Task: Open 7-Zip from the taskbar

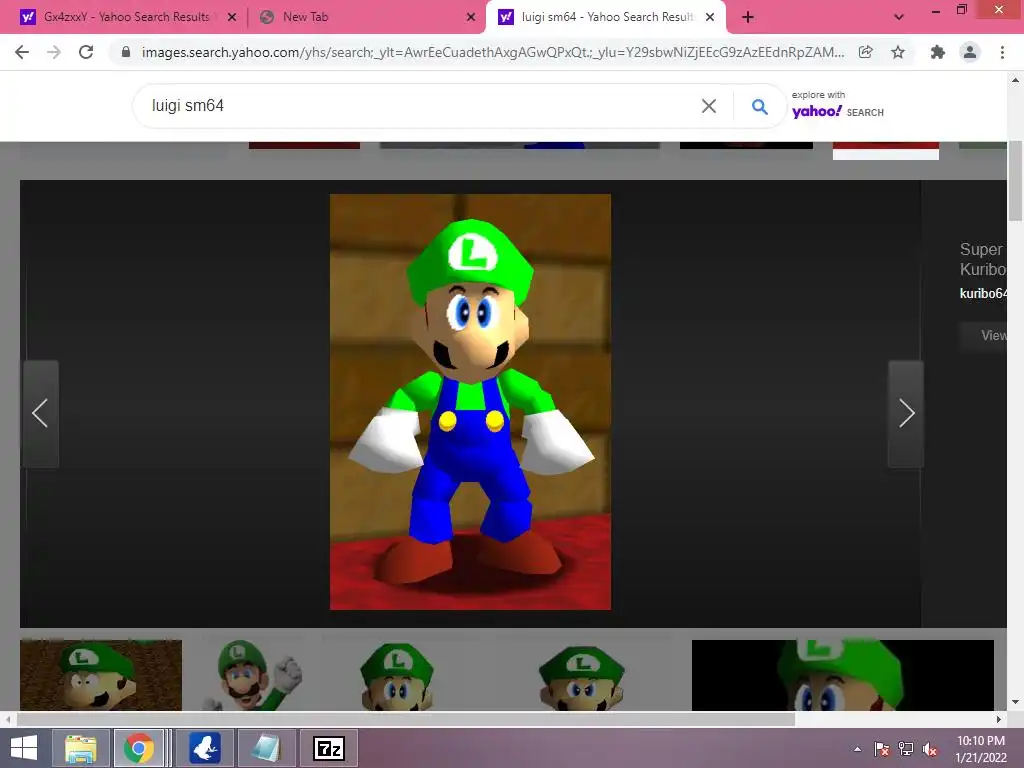Action: [328, 748]
